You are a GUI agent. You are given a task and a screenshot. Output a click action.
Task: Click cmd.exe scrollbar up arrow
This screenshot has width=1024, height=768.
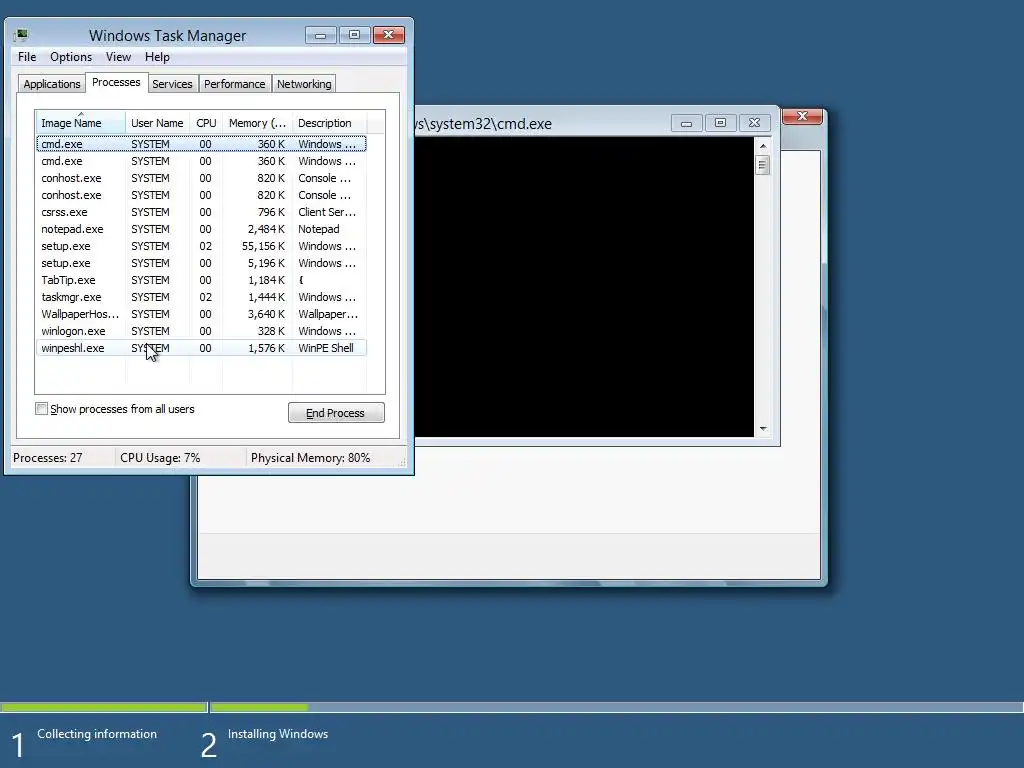(763, 146)
